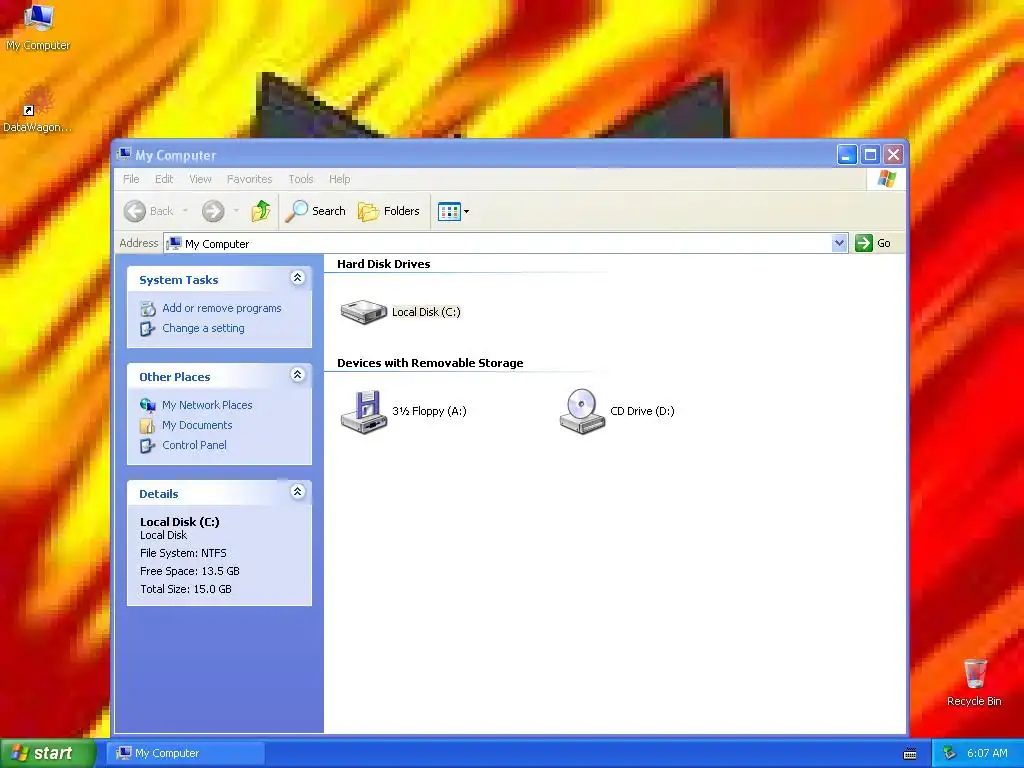Screen dimensions: 1024x768
Task: Select the CD Drive (D:) icon
Action: [582, 411]
